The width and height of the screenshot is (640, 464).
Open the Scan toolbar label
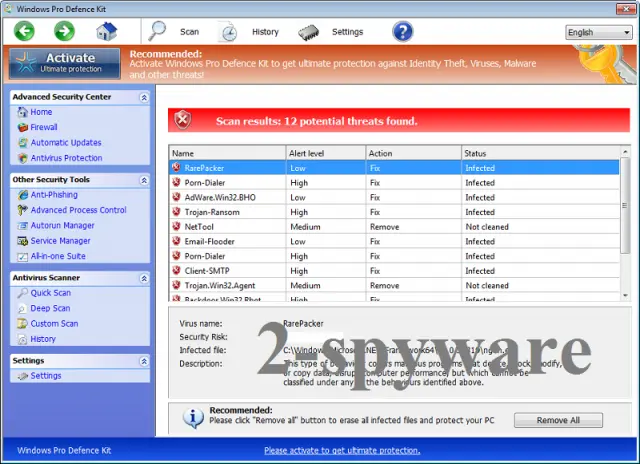tap(189, 32)
